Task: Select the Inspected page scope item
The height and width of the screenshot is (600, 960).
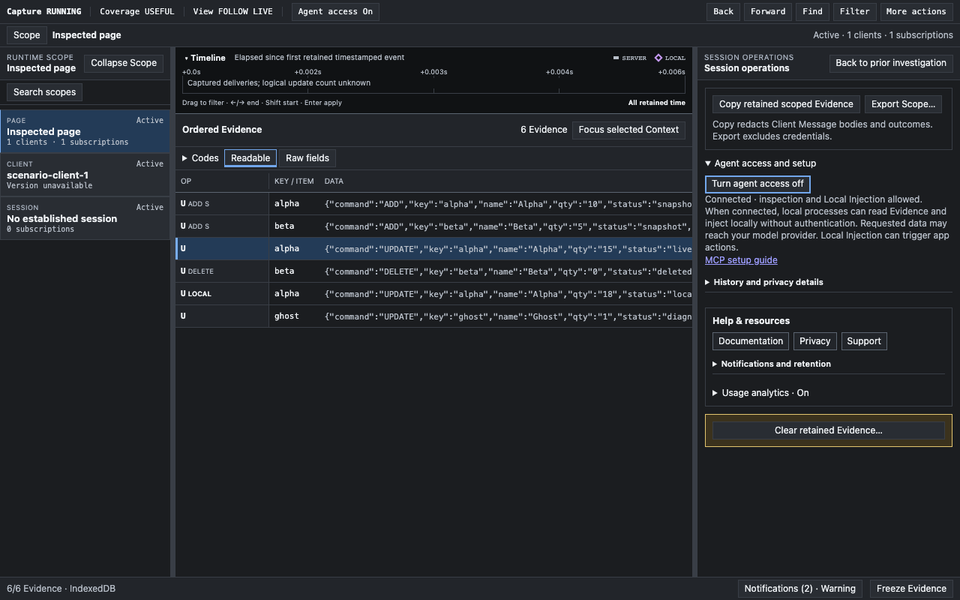Action: click(85, 131)
